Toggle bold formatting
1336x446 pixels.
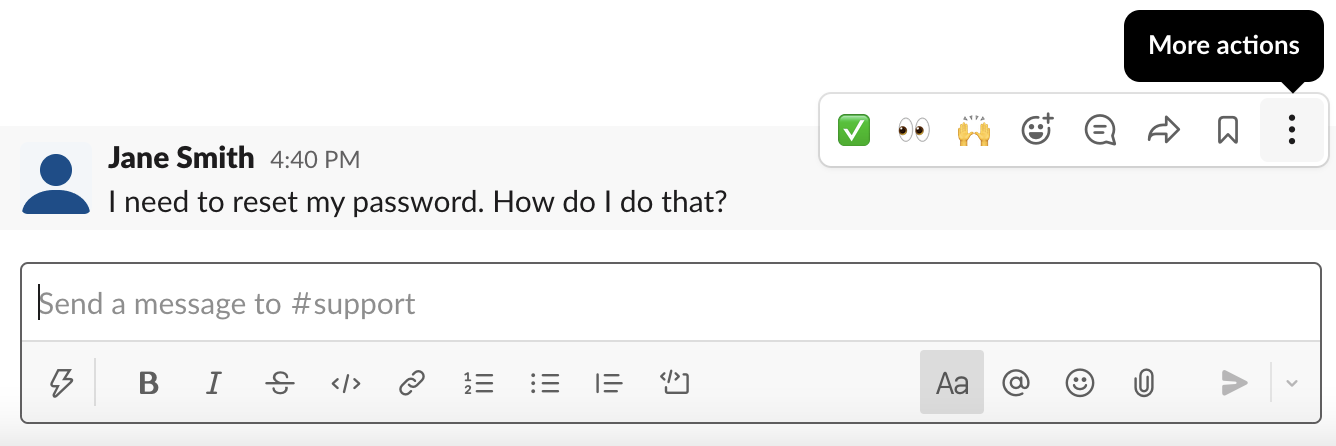(149, 382)
